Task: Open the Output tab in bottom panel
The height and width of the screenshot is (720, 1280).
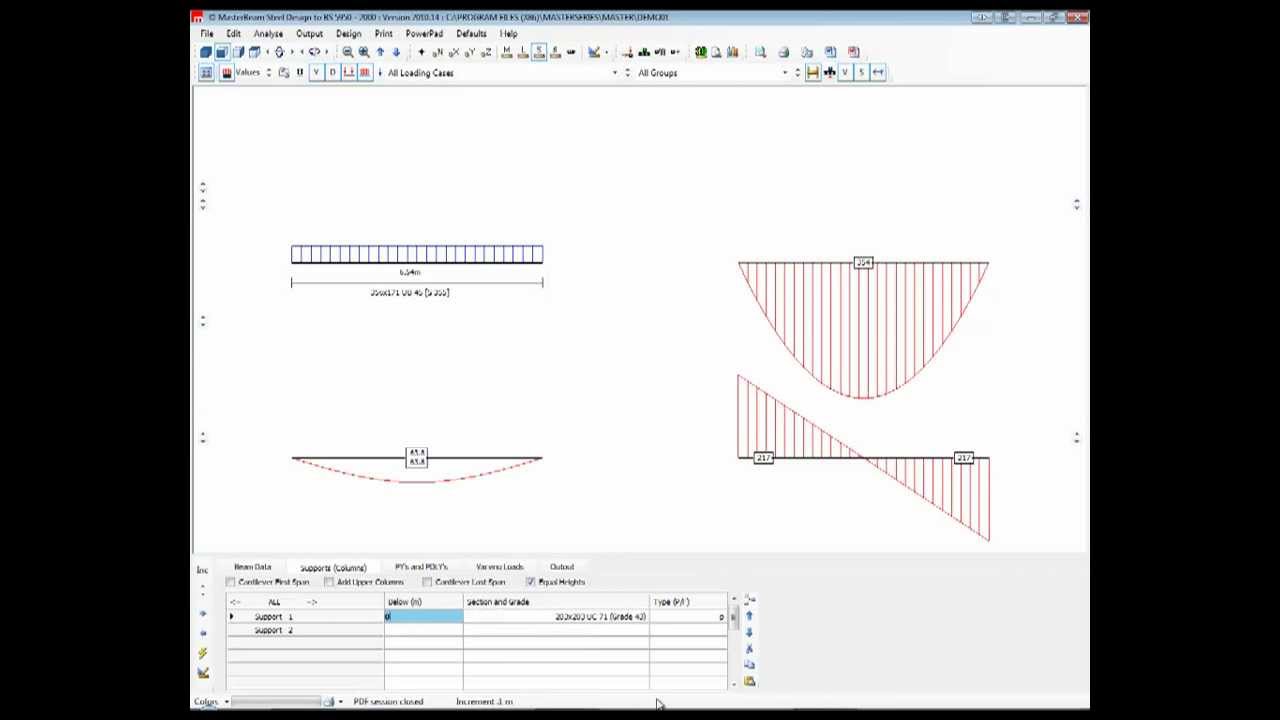Action: tap(562, 567)
